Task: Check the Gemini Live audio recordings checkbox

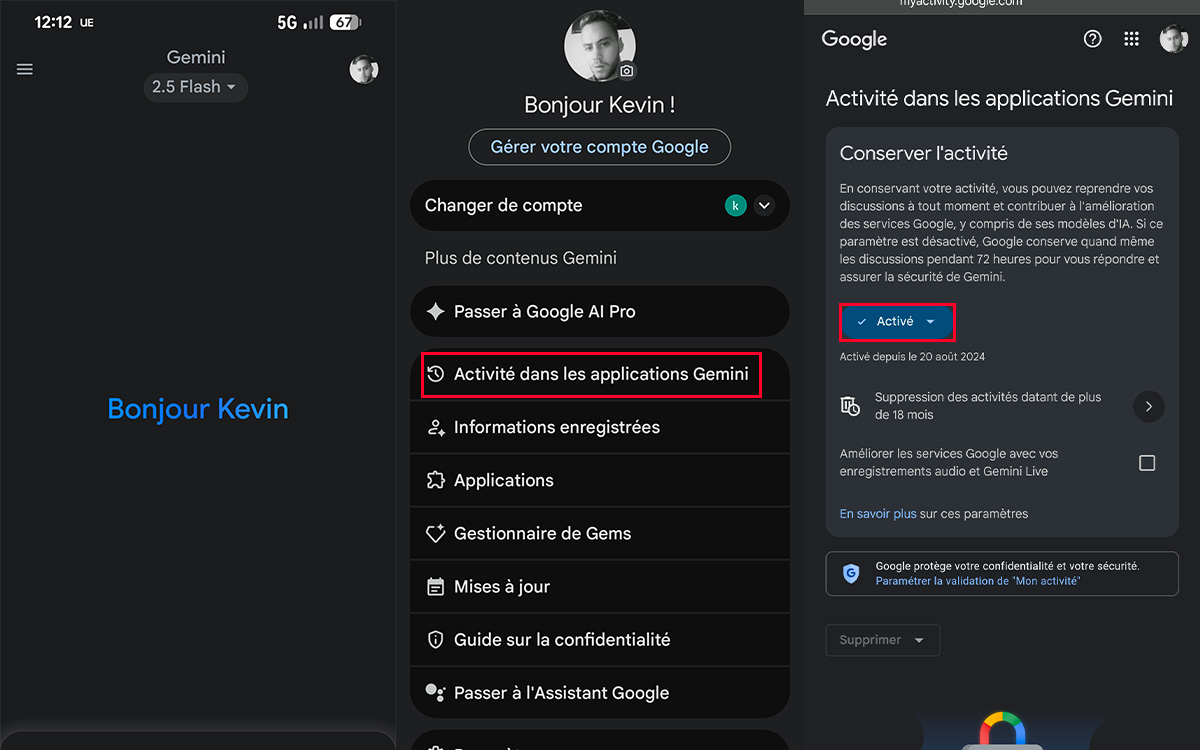Action: (1145, 461)
